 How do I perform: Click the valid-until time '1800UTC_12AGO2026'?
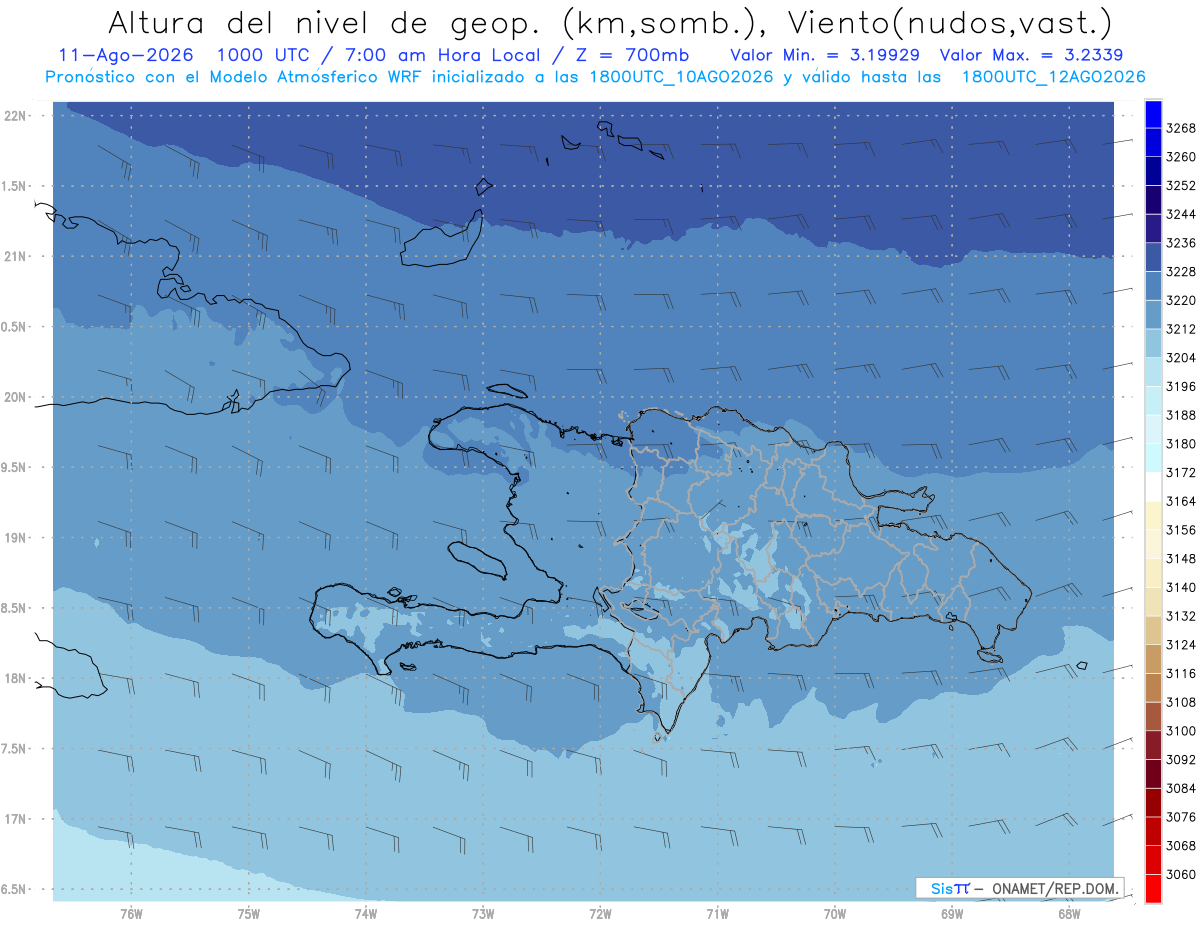(1054, 77)
